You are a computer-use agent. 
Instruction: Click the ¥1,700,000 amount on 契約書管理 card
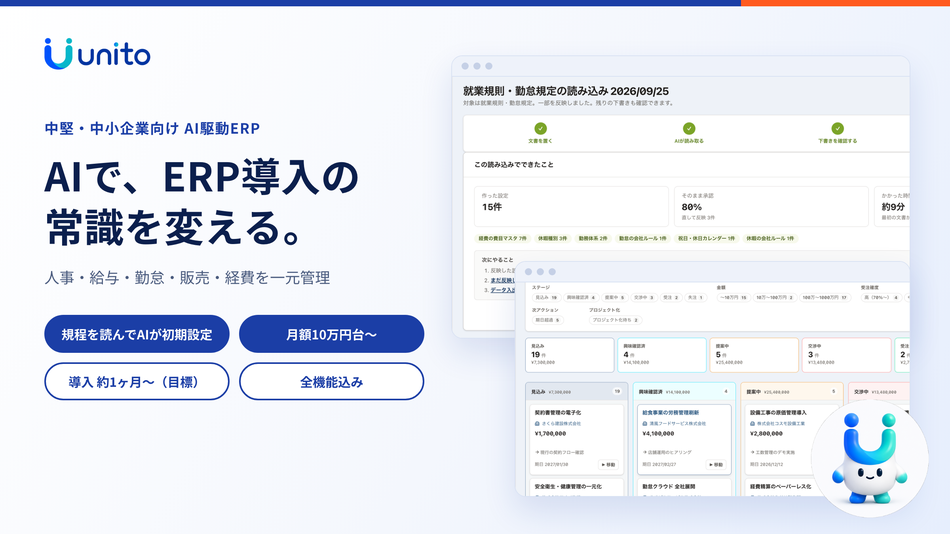click(550, 433)
